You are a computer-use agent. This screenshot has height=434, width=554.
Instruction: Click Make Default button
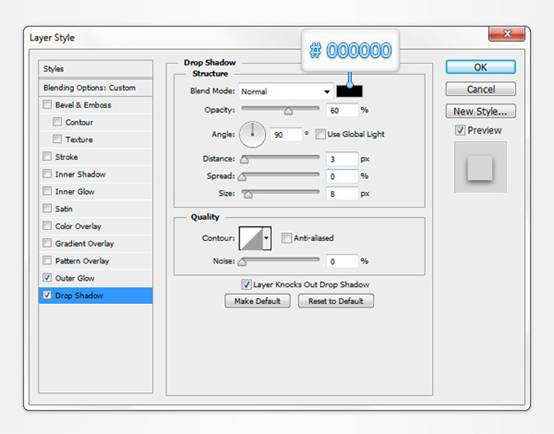click(x=258, y=301)
